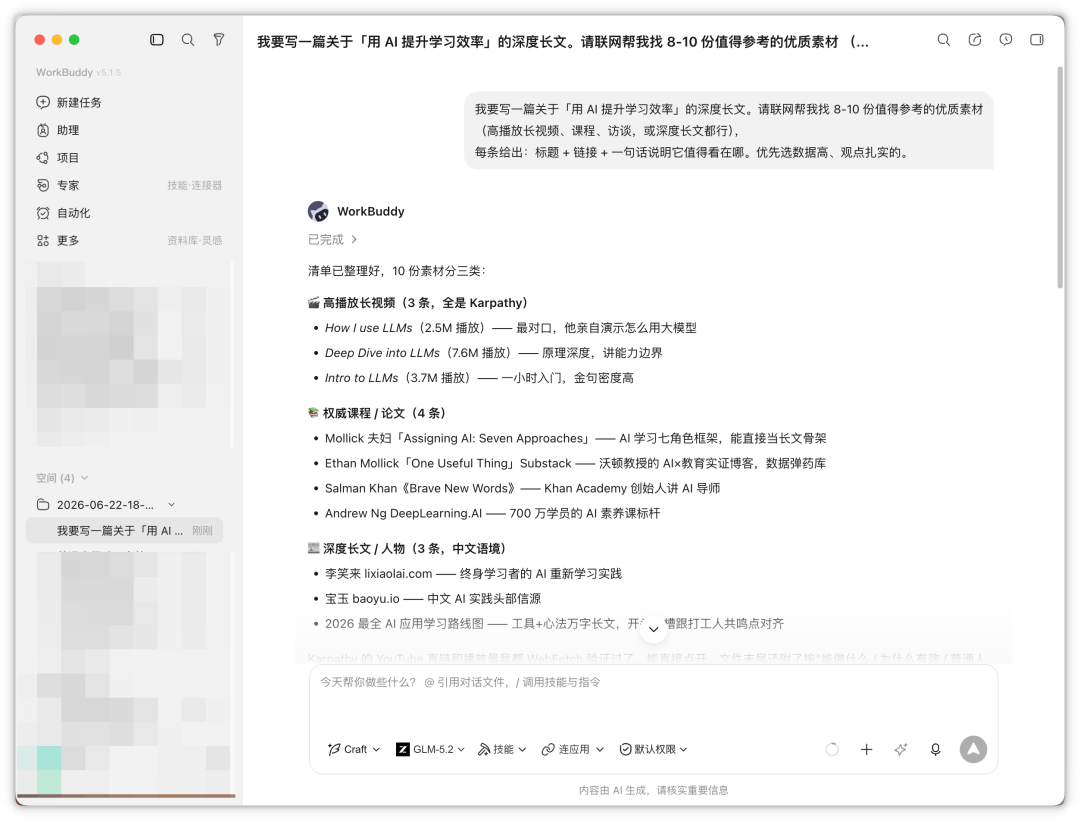Open the 默认权限 permissions dropdown
Screen dimensions: 1080x821
coord(653,749)
